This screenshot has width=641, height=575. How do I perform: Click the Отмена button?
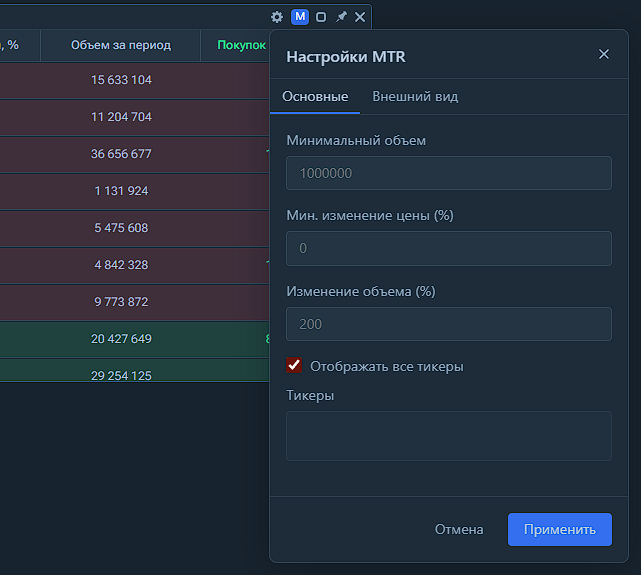click(x=459, y=529)
